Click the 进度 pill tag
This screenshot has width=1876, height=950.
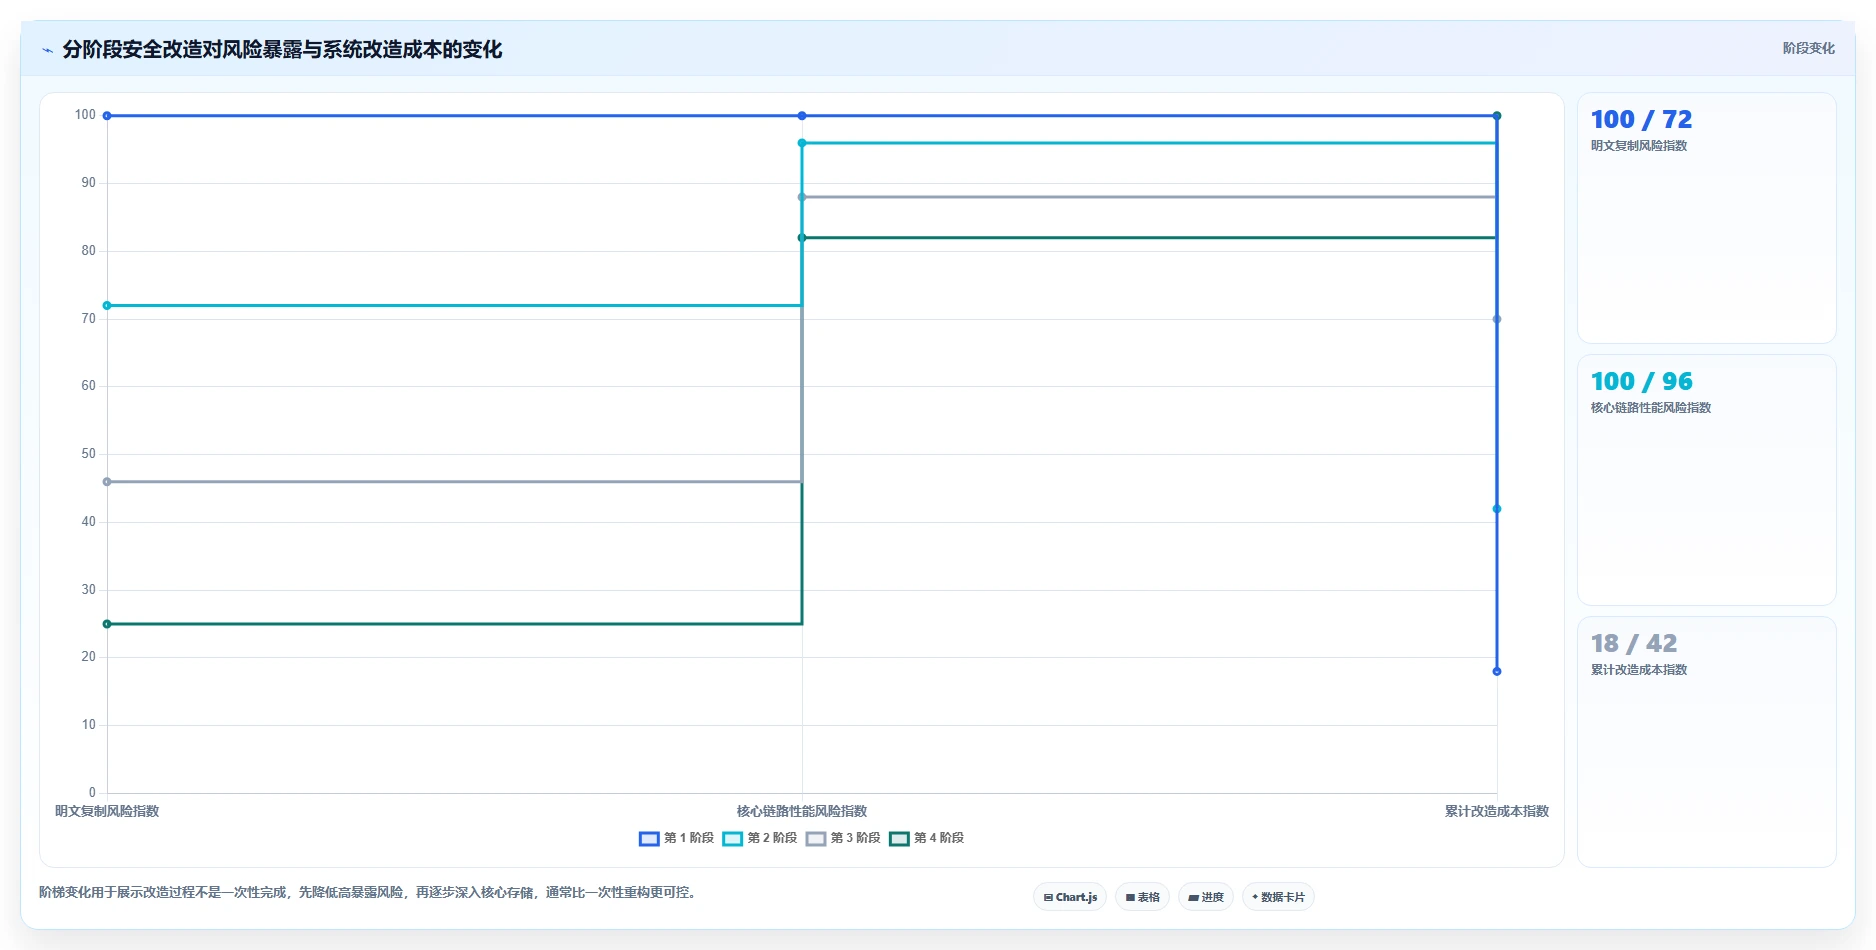click(1206, 897)
